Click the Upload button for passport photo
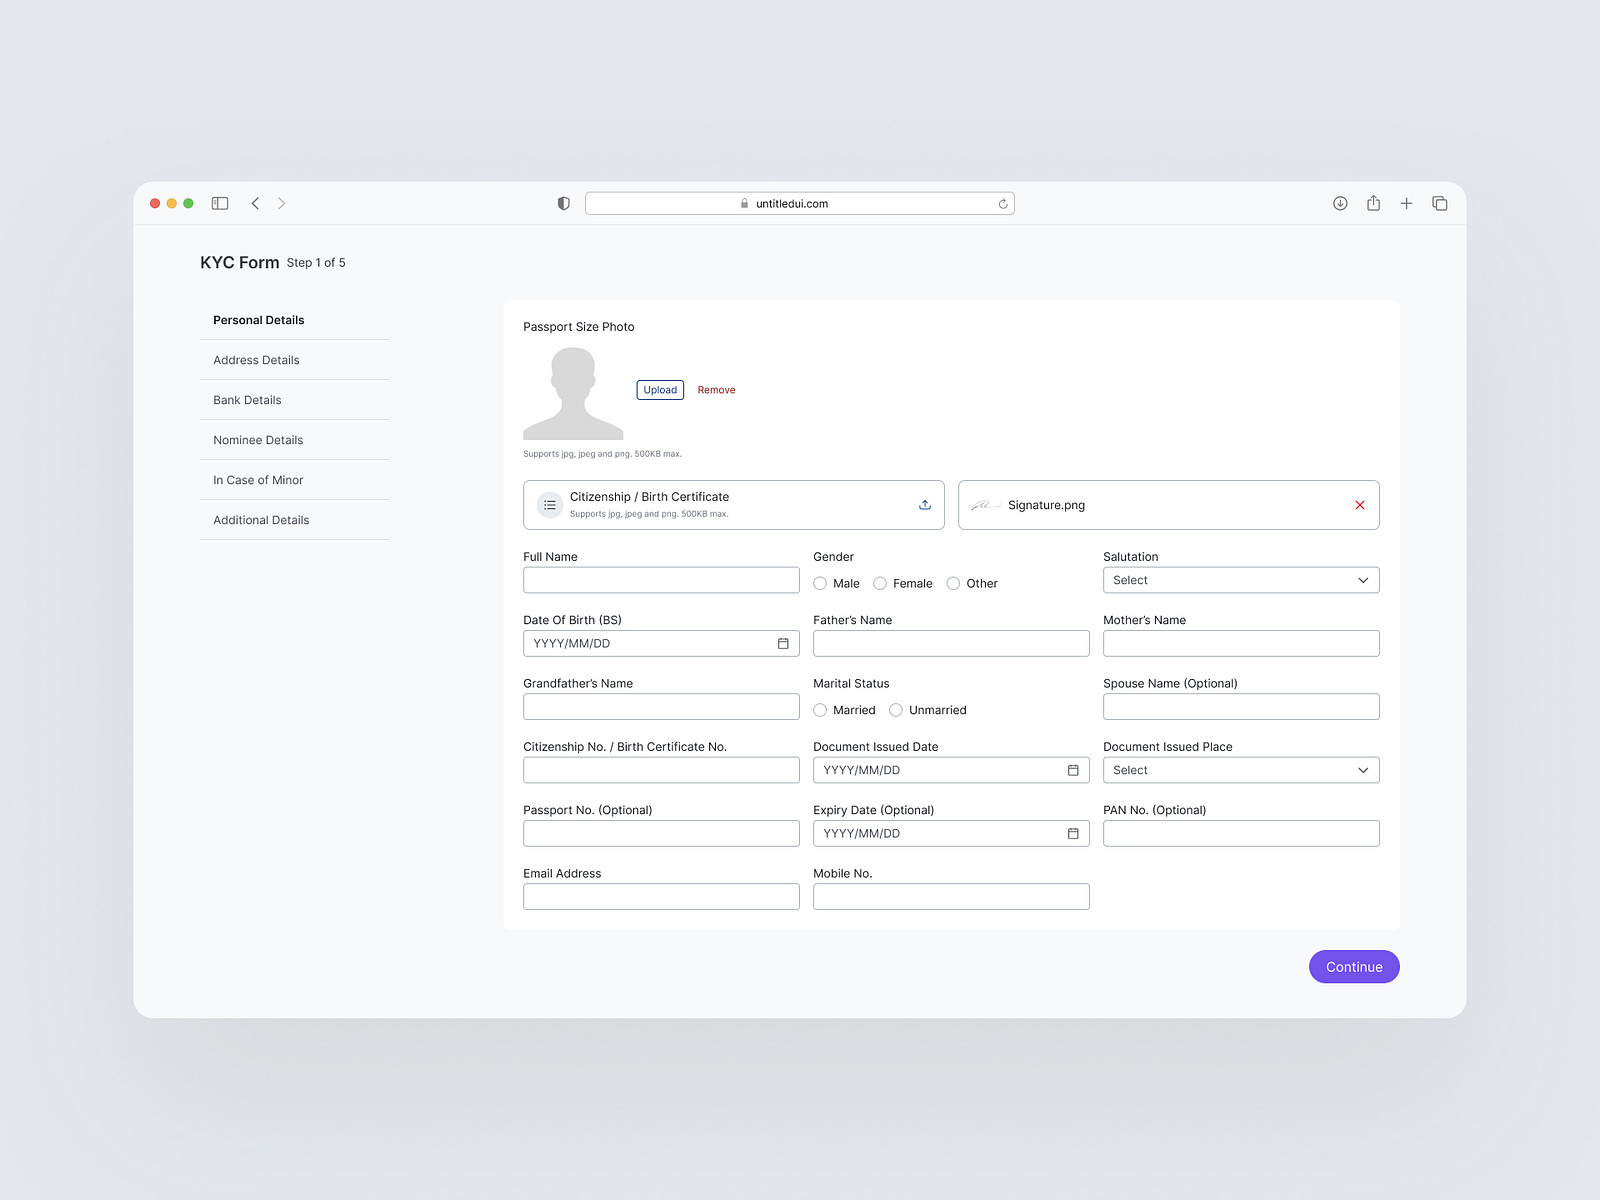 (660, 389)
